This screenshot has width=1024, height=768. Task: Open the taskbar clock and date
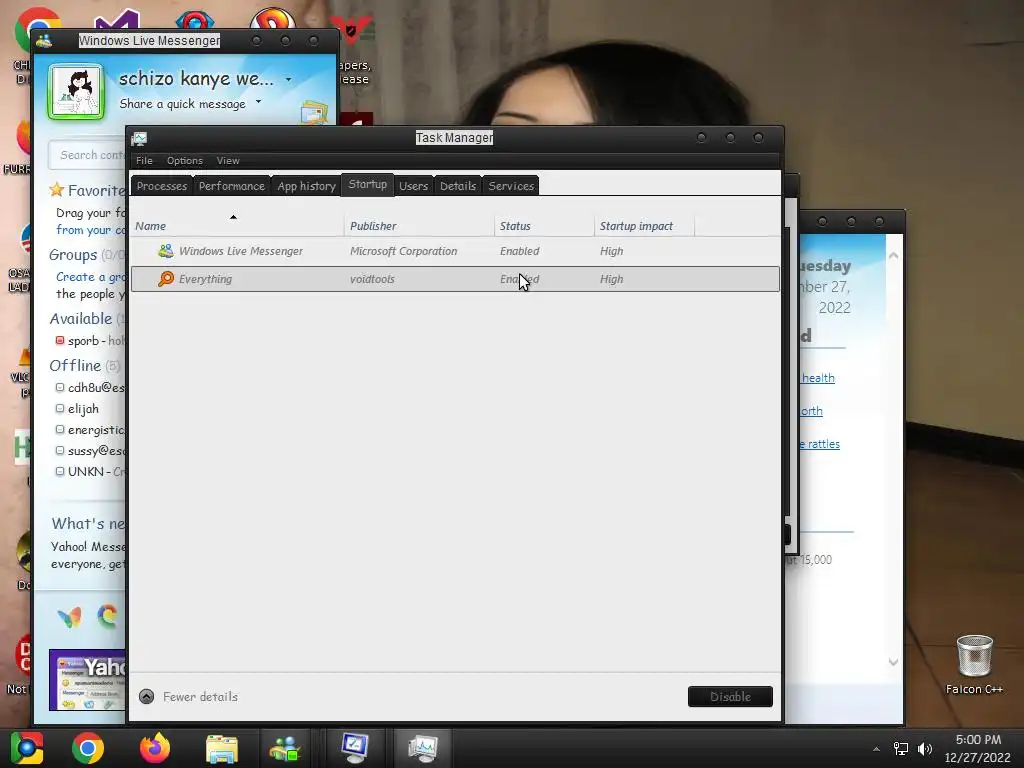click(978, 748)
